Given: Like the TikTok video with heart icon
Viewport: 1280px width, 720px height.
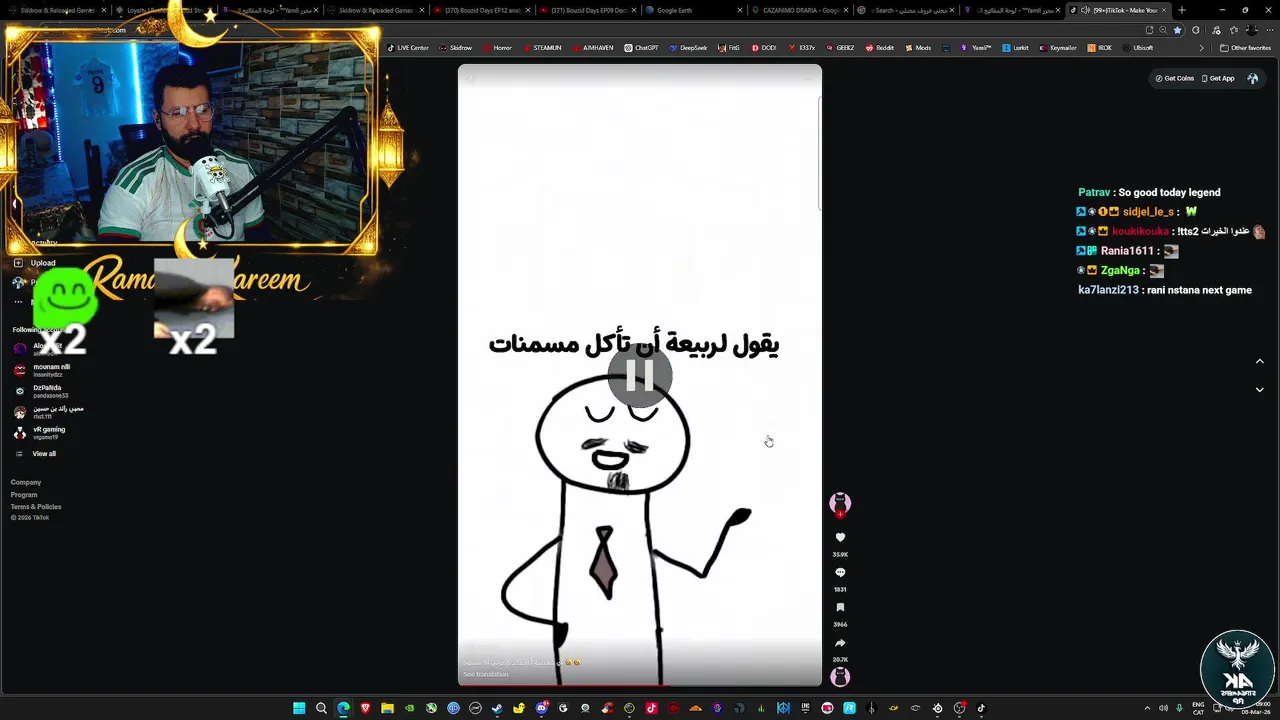Looking at the screenshot, I should tap(840, 538).
